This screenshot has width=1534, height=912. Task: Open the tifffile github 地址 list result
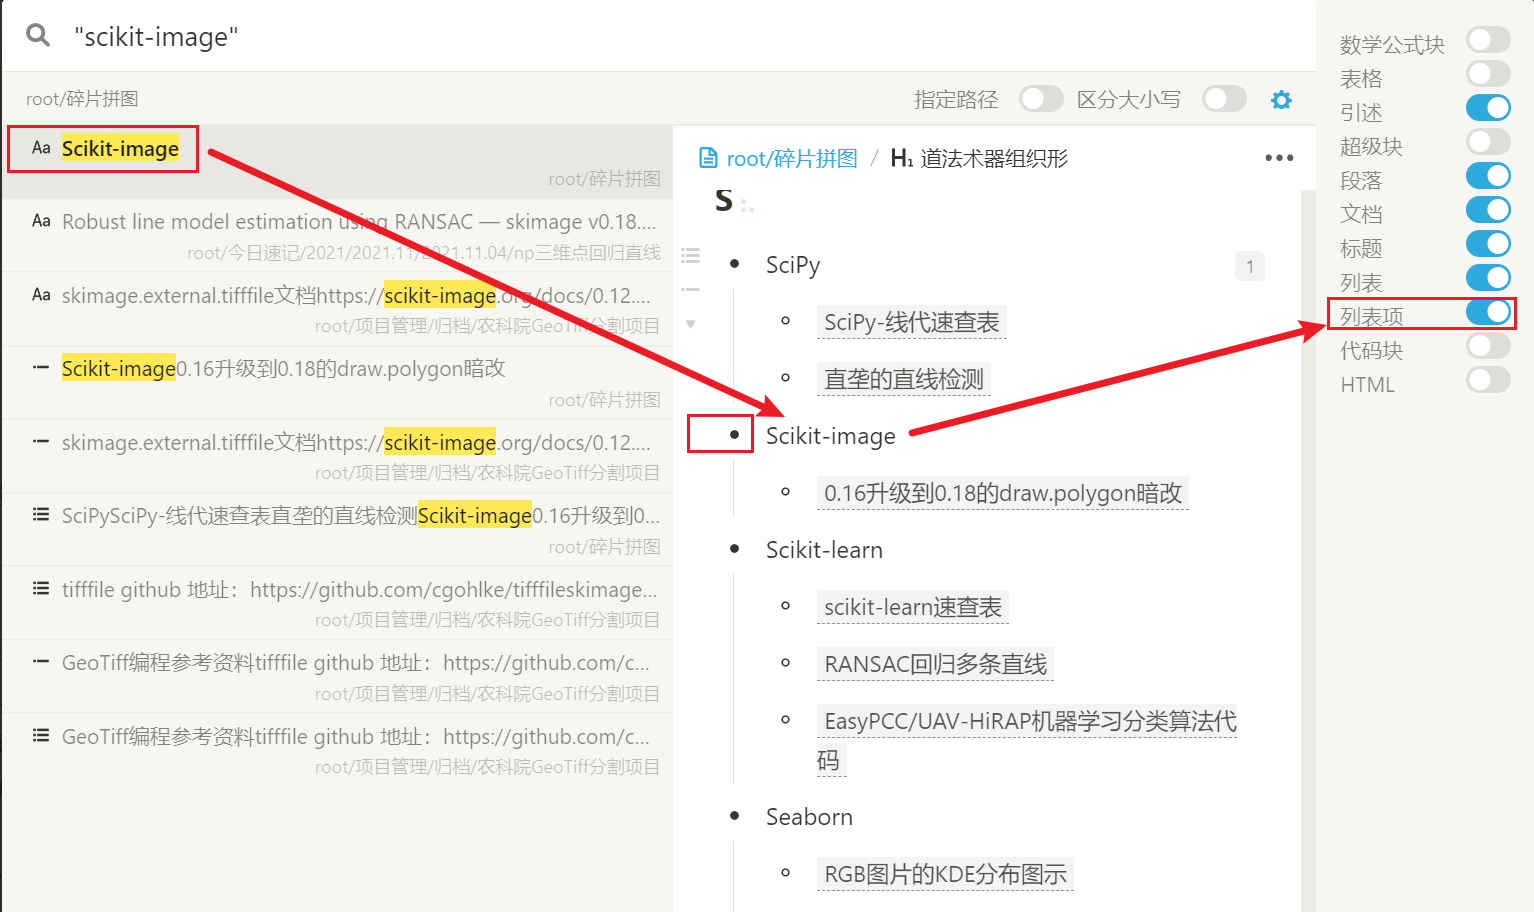337,603
